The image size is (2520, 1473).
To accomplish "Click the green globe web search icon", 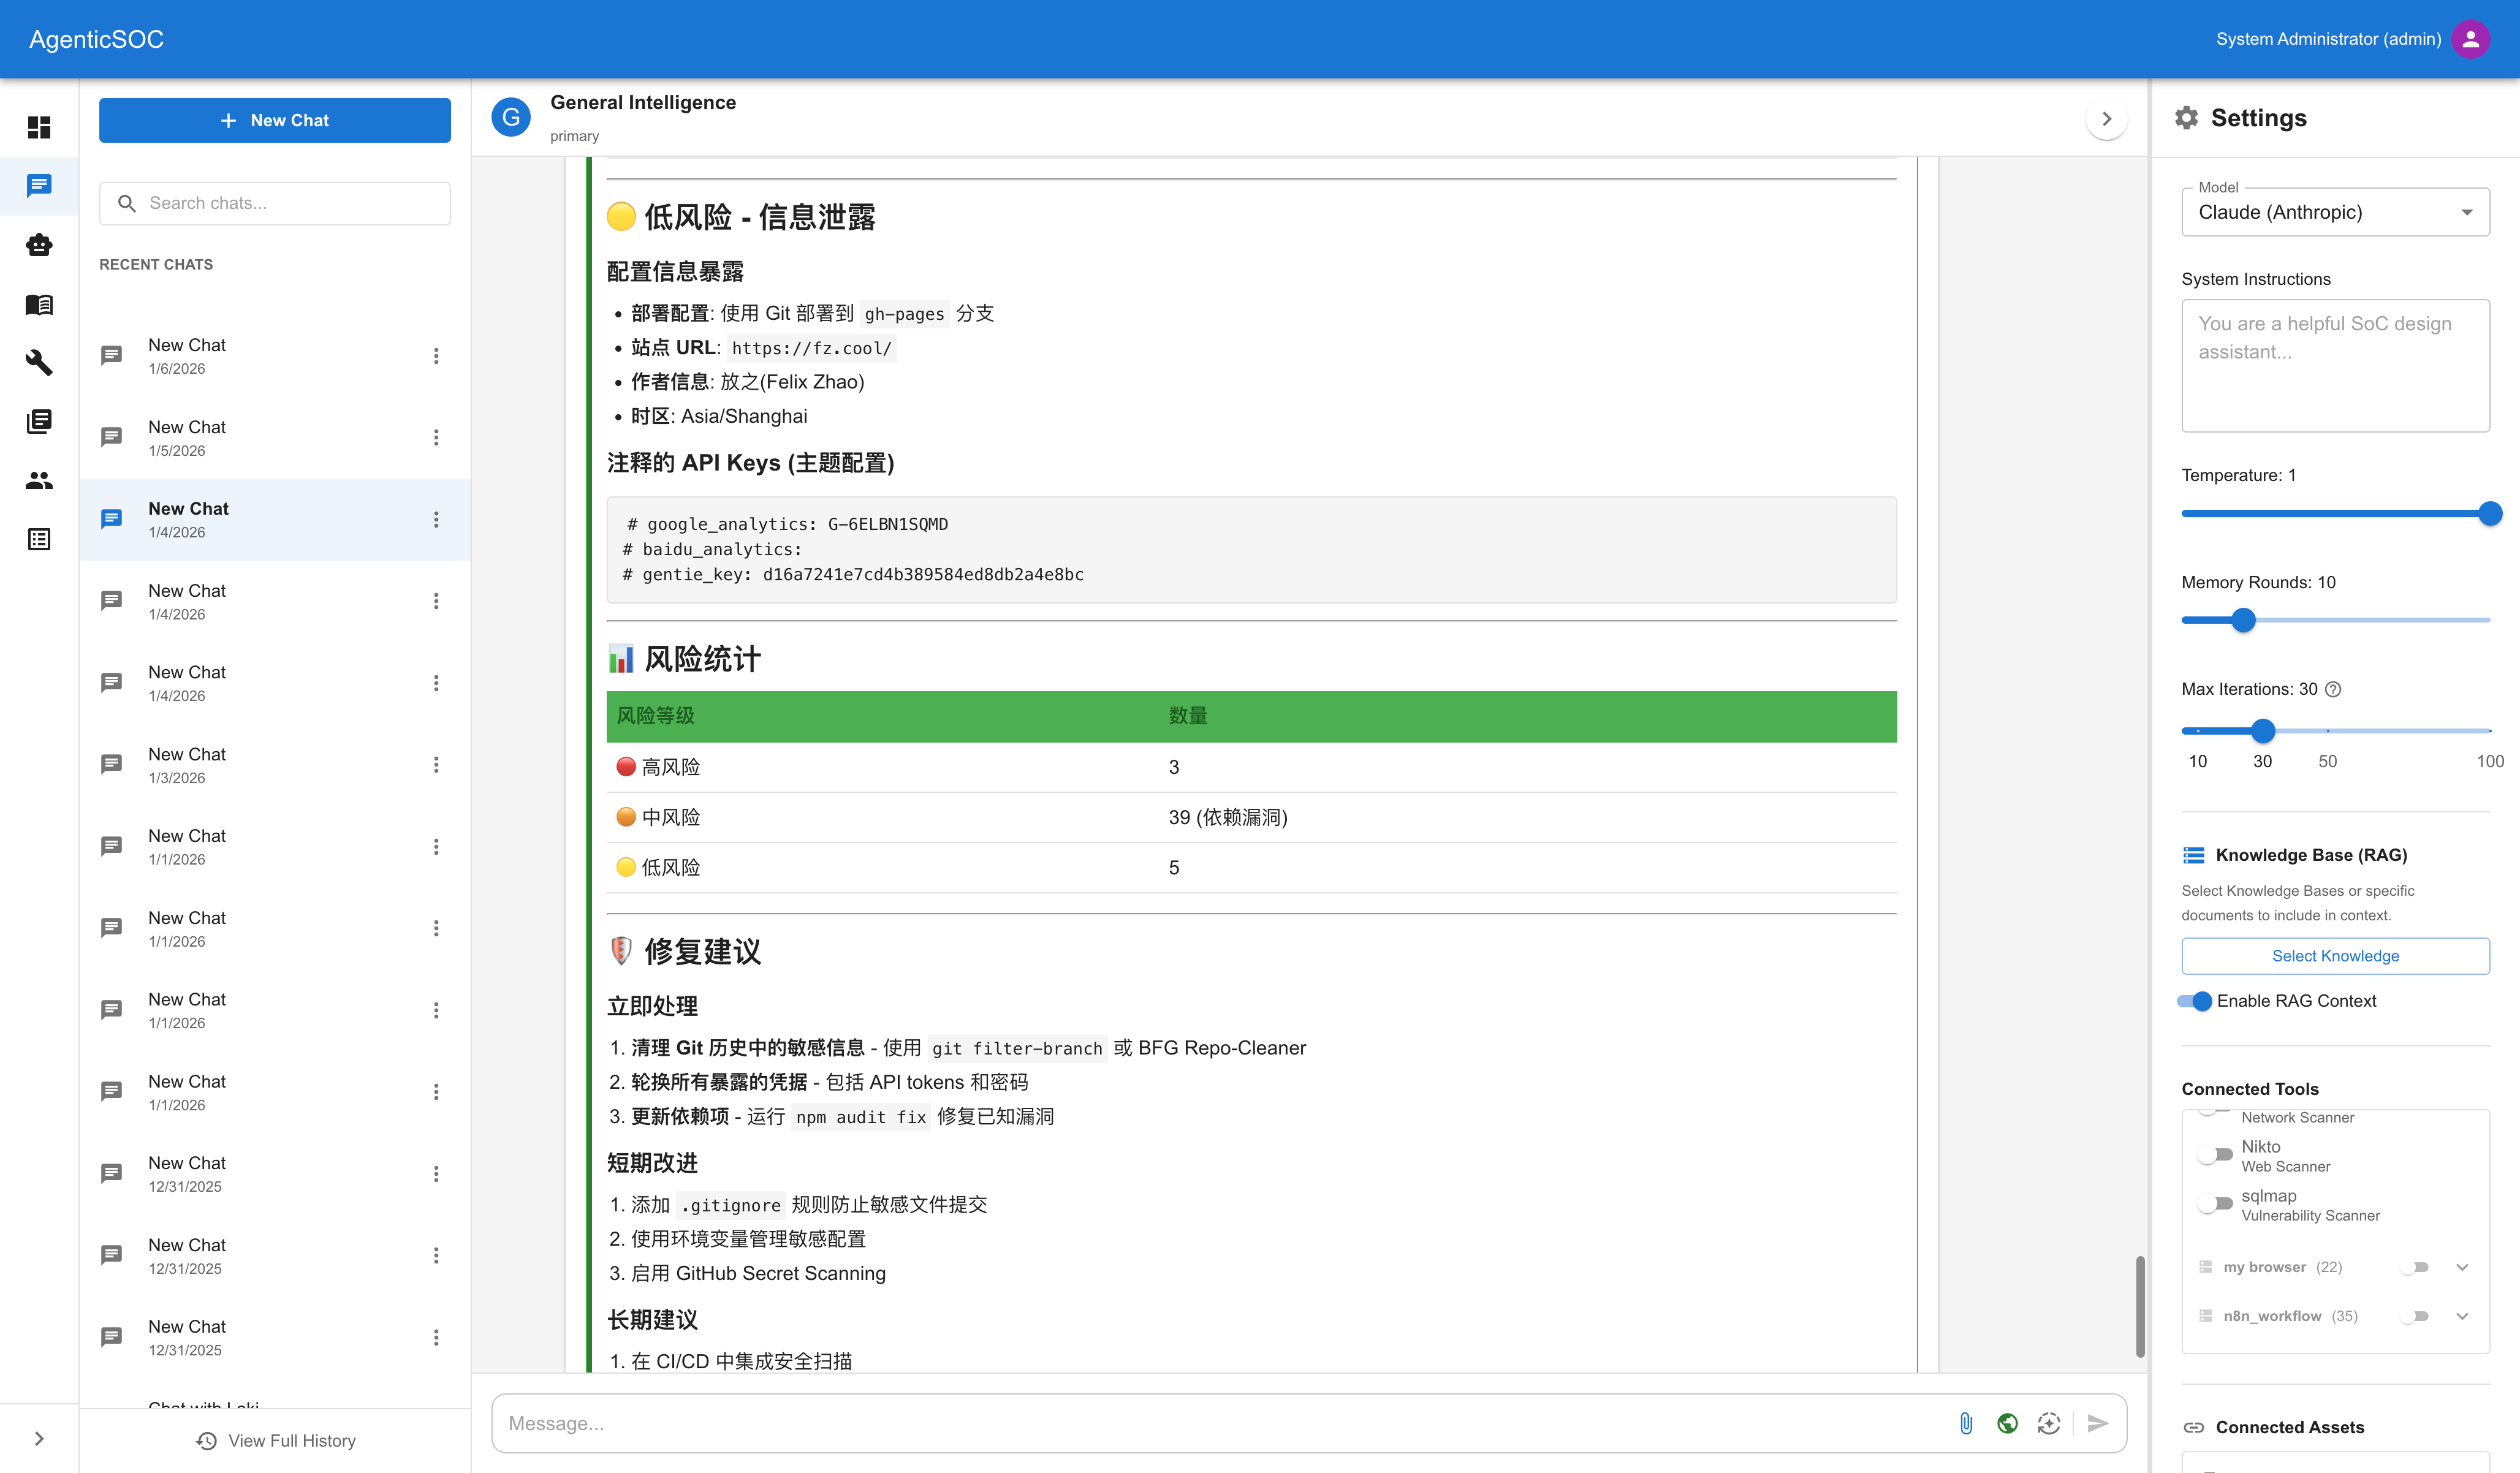I will 2007,1423.
